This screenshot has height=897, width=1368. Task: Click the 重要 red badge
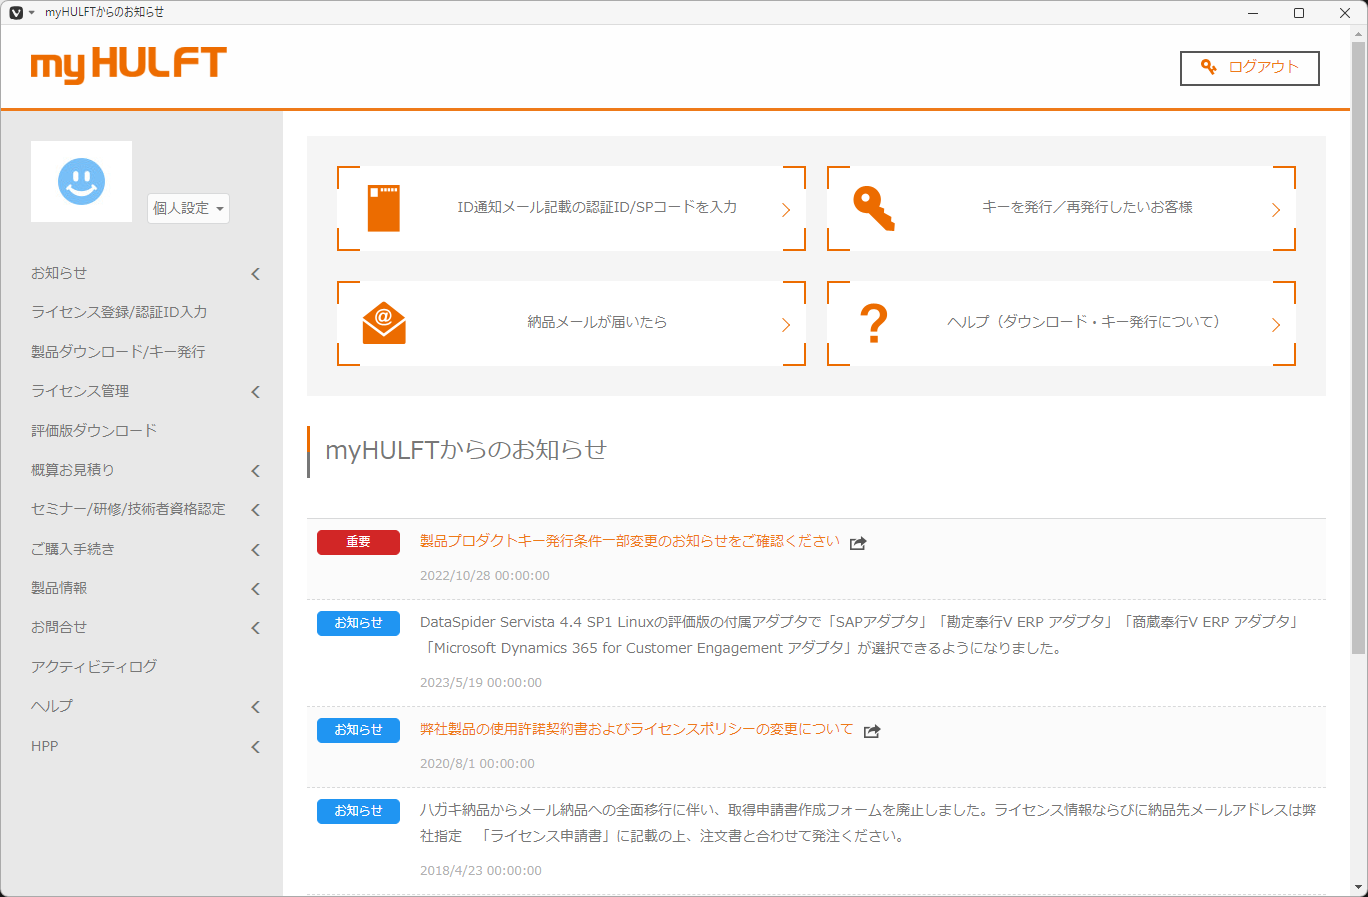click(x=358, y=541)
